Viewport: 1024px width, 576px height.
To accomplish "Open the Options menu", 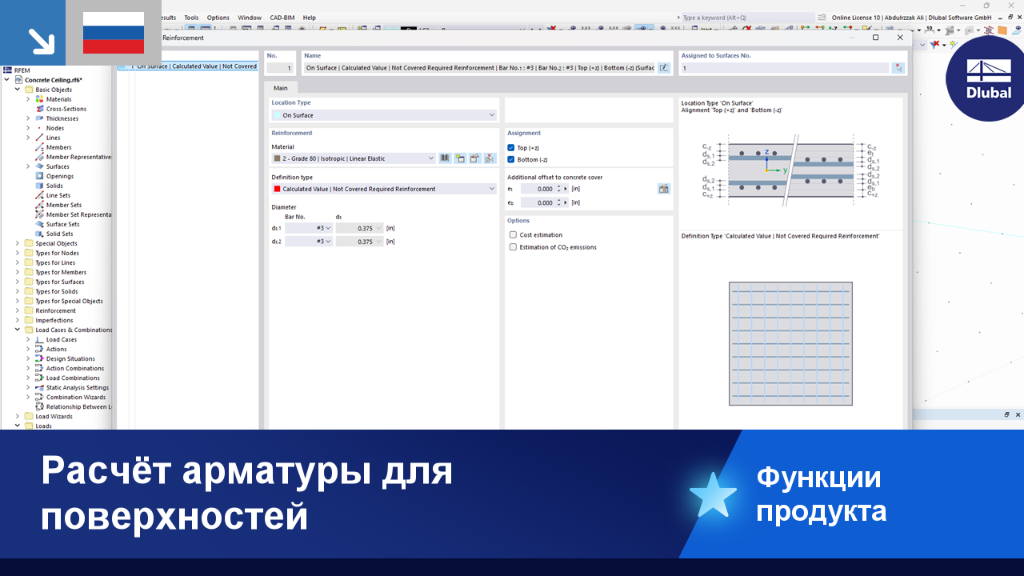I will pos(218,18).
